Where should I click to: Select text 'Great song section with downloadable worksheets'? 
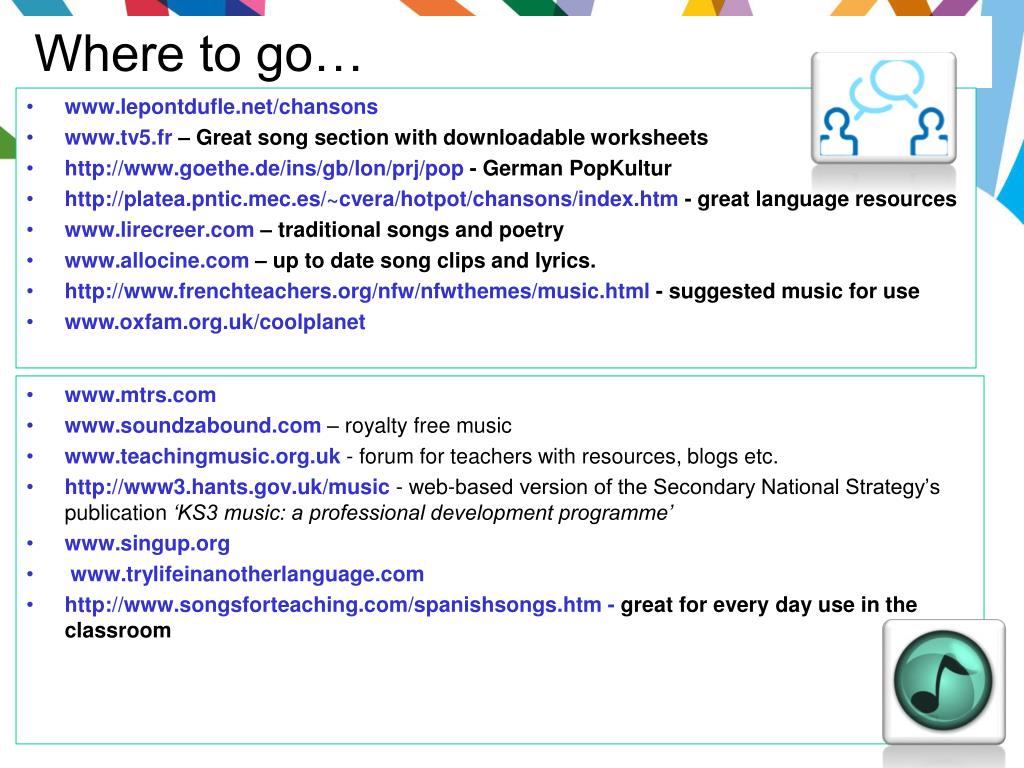[452, 137]
